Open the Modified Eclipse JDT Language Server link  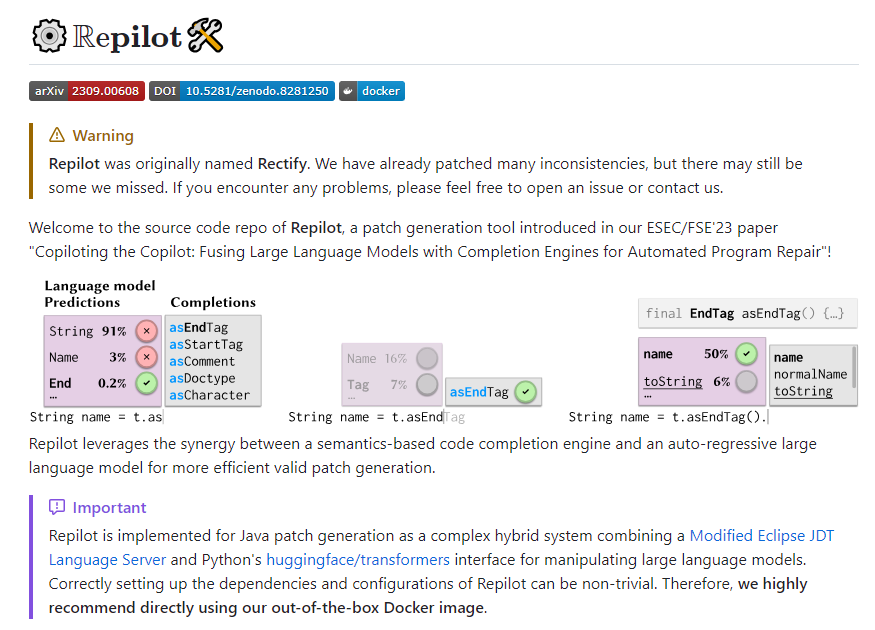tap(761, 535)
